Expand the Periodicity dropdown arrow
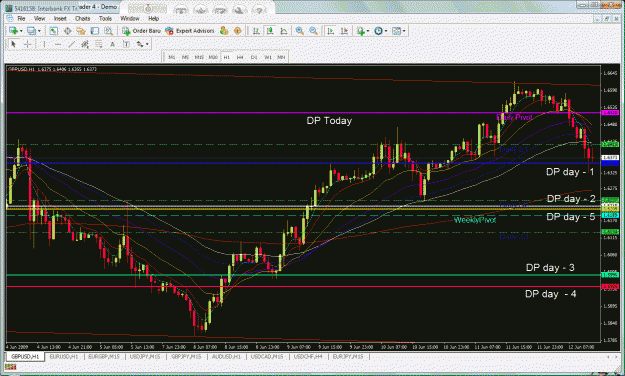The width and height of the screenshot is (625, 376). coord(386,31)
